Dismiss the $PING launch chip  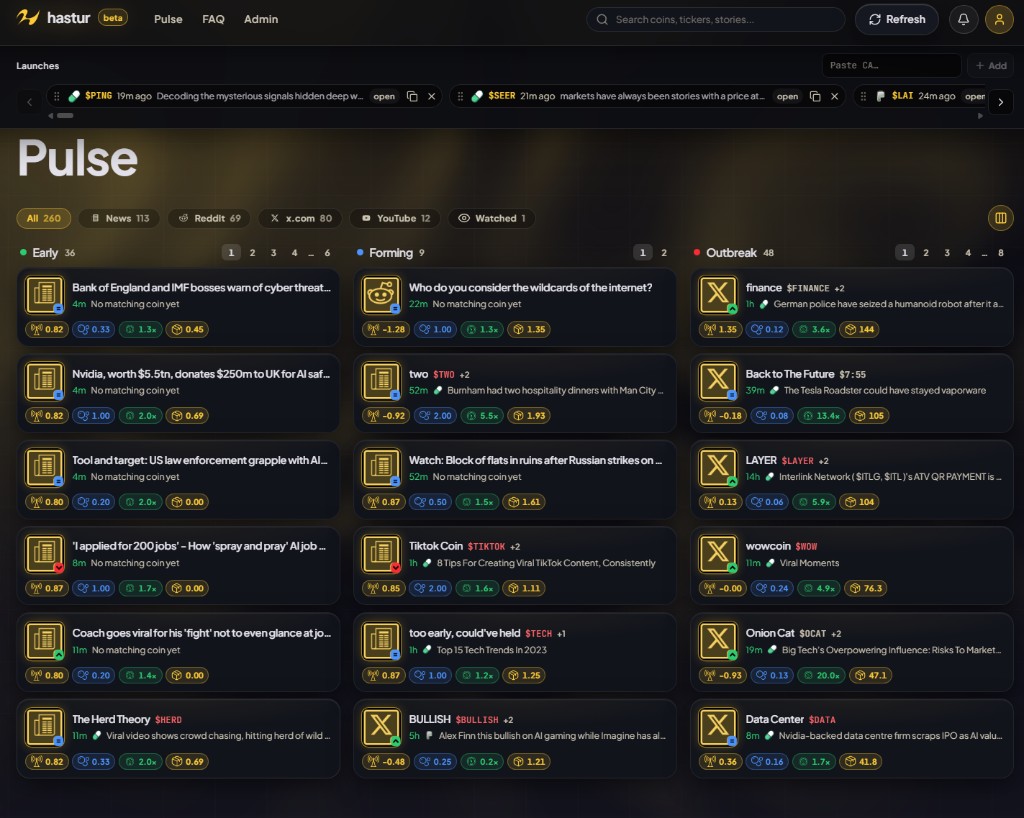tap(432, 96)
